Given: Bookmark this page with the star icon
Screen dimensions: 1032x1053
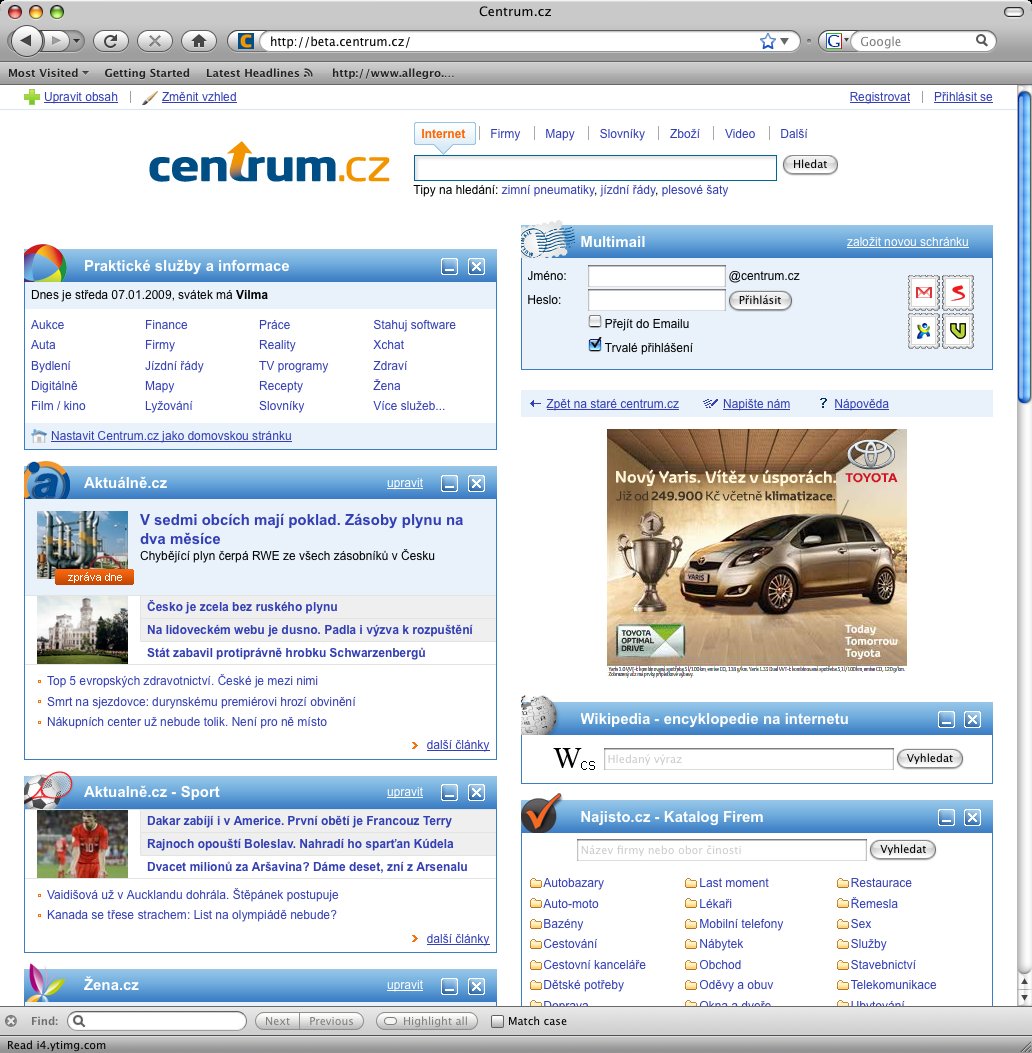Looking at the screenshot, I should [767, 41].
